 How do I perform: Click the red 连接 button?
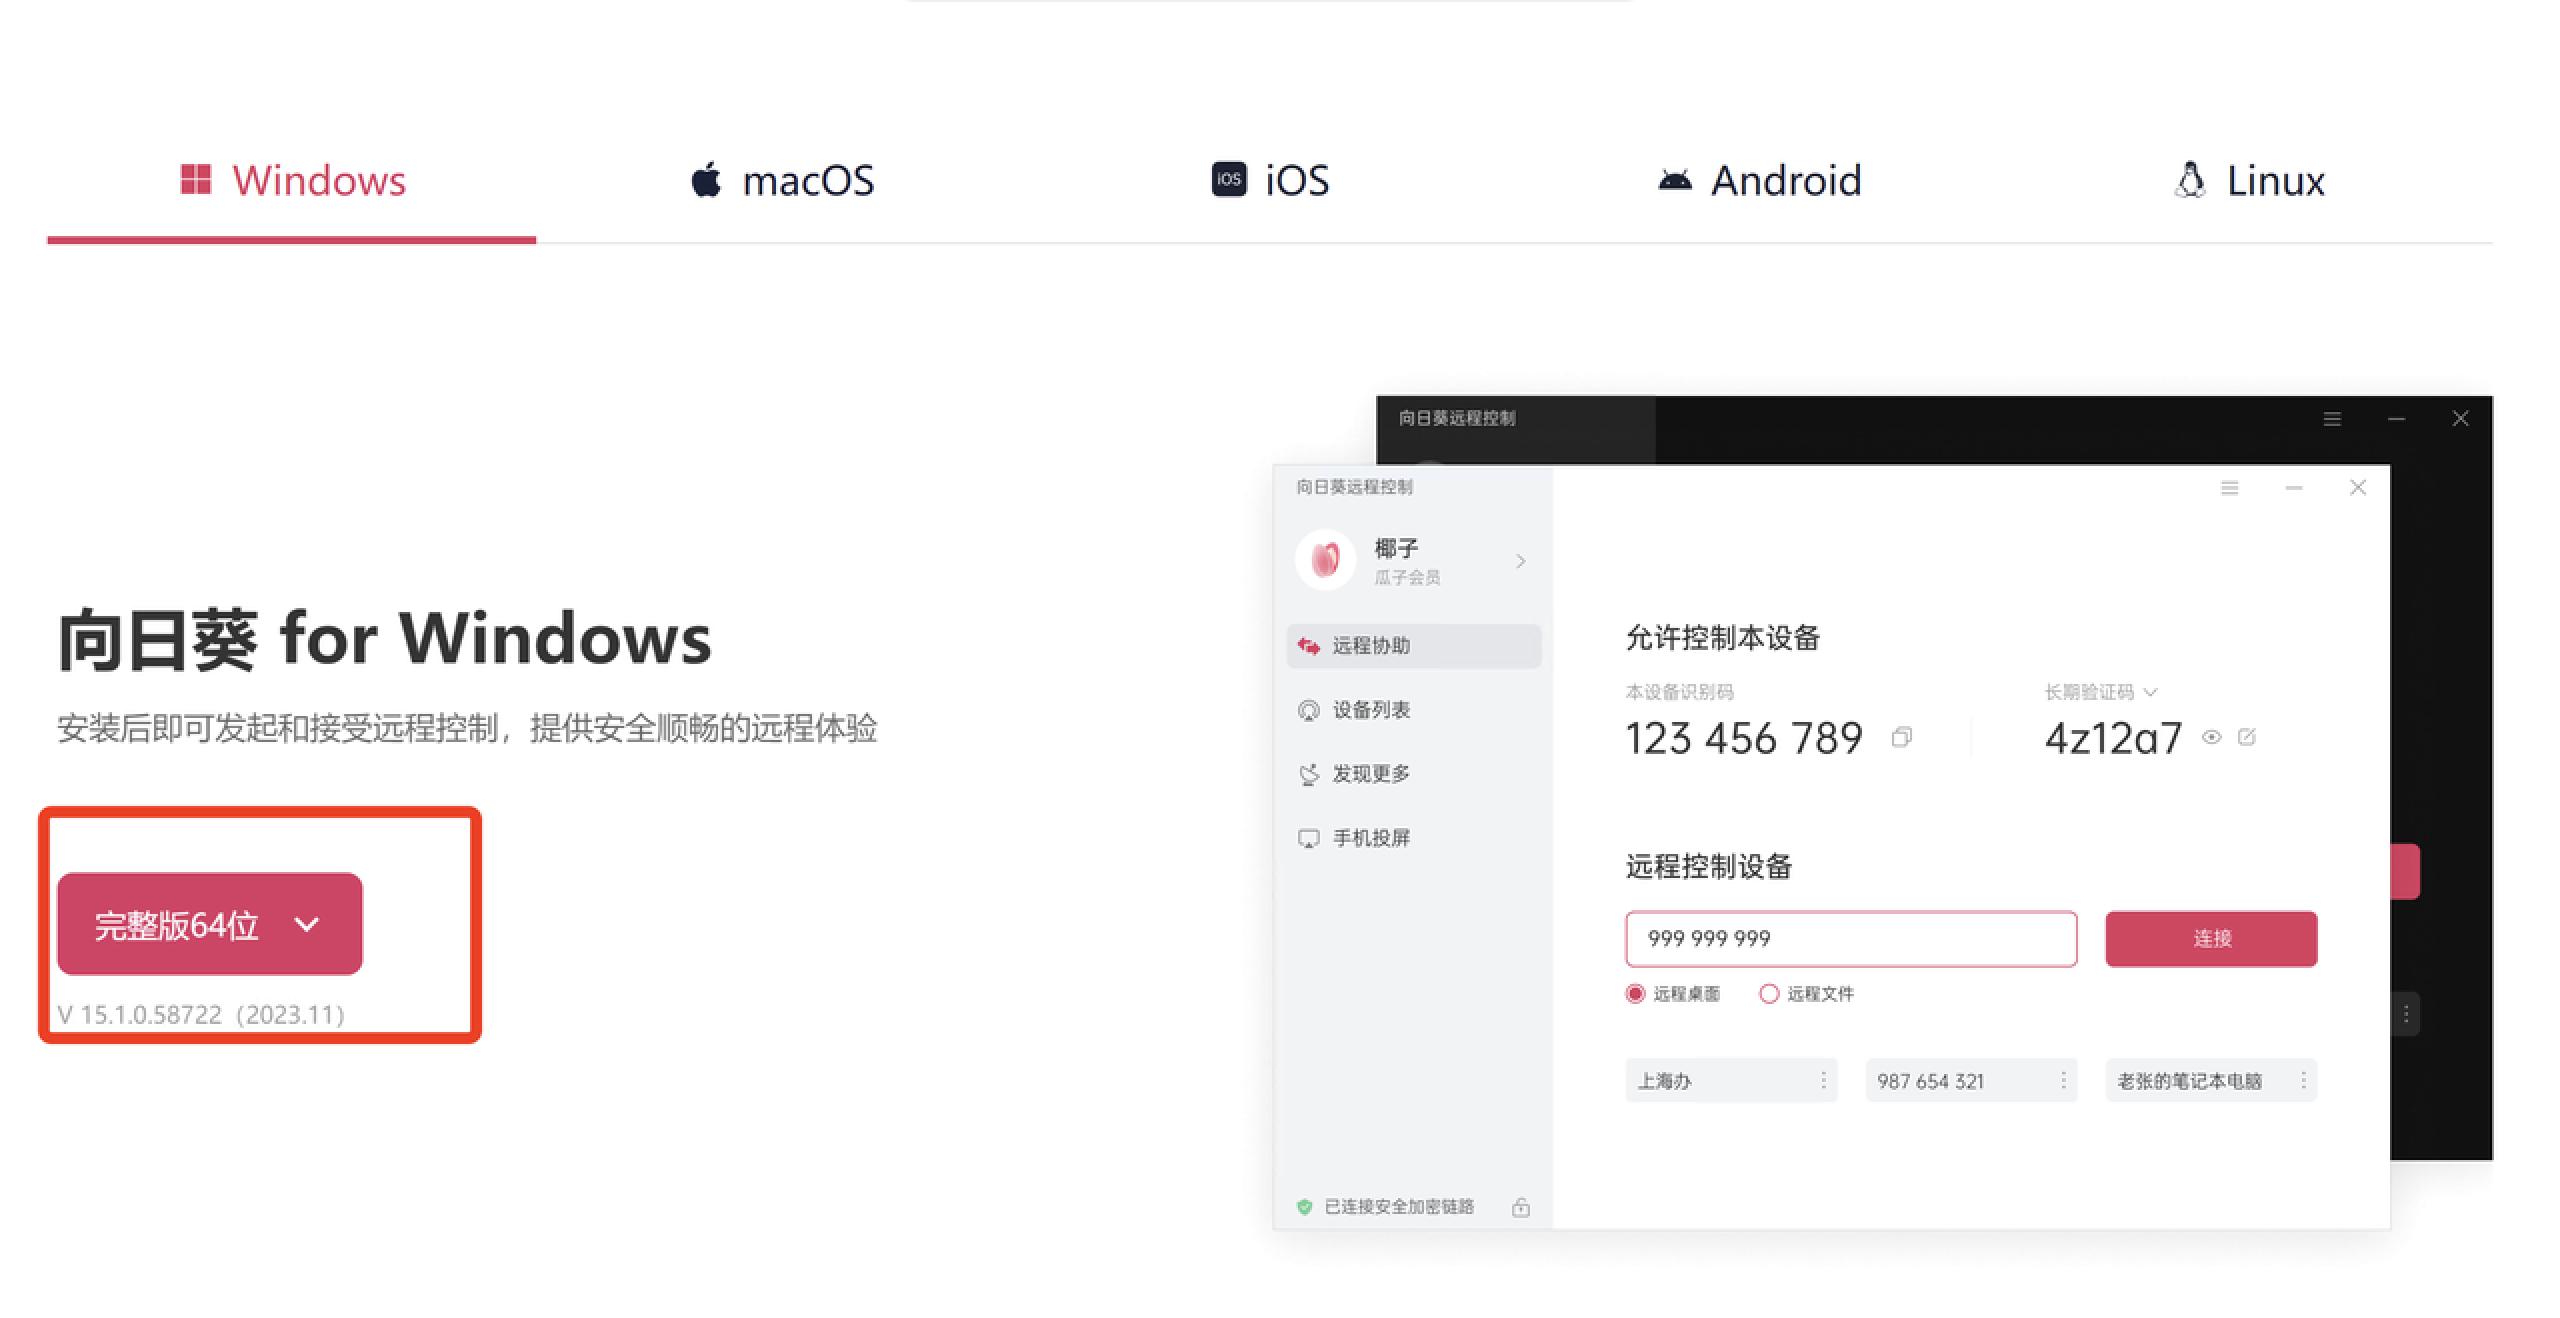coord(2211,939)
